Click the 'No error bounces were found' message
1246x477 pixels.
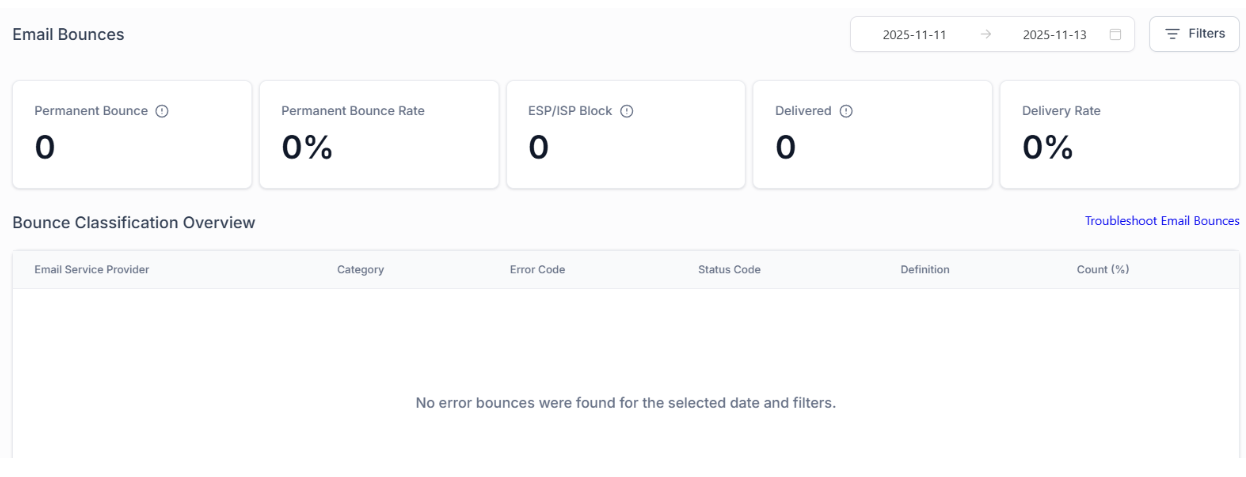[625, 403]
